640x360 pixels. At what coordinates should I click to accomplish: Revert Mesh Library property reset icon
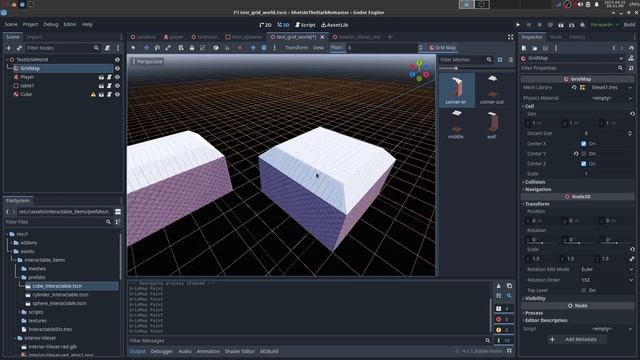point(574,88)
